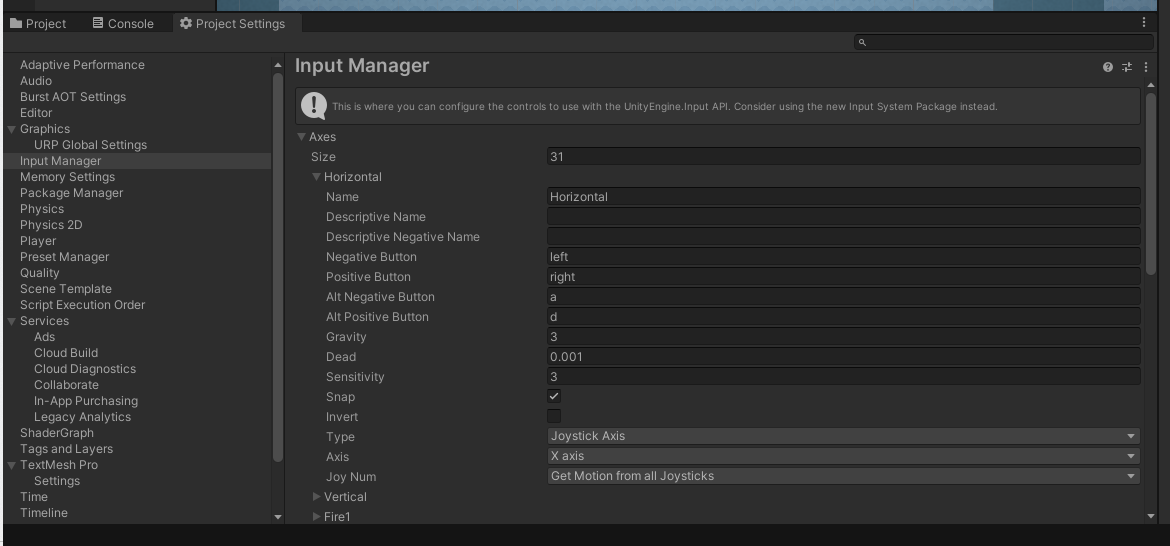1170x546 pixels.
Task: Collapse the Axes foldout
Action: click(x=301, y=136)
